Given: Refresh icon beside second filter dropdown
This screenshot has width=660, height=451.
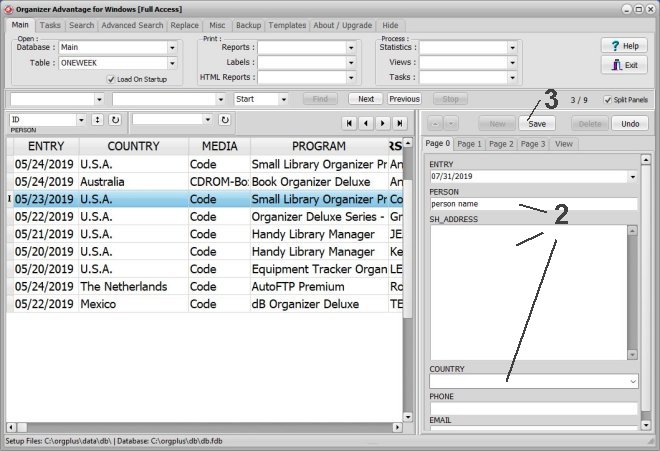Looking at the screenshot, I should tap(225, 120).
